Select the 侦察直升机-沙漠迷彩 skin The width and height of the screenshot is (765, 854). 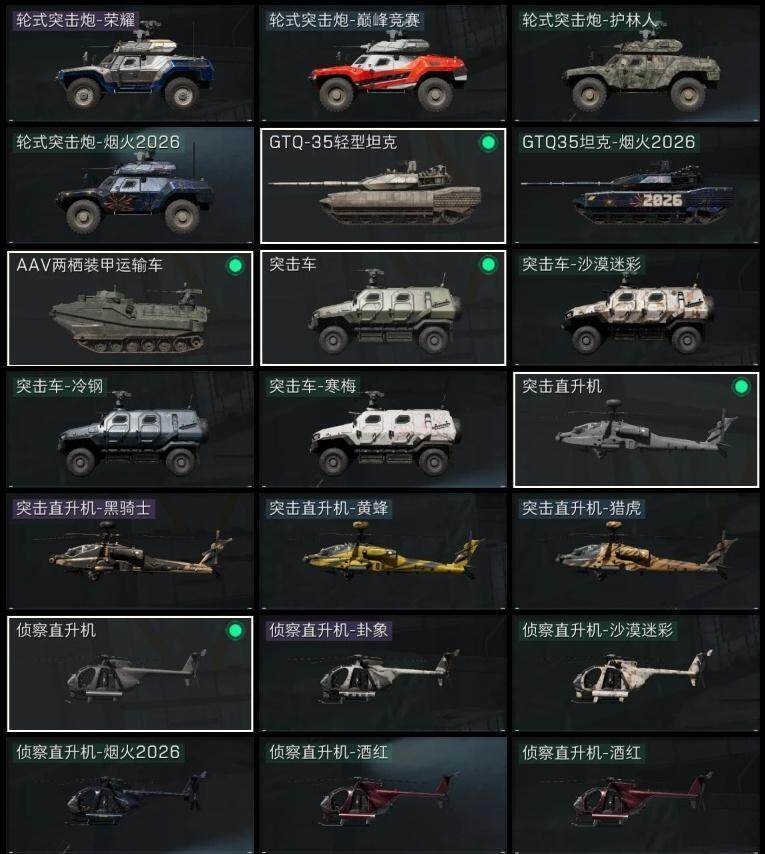pos(636,674)
